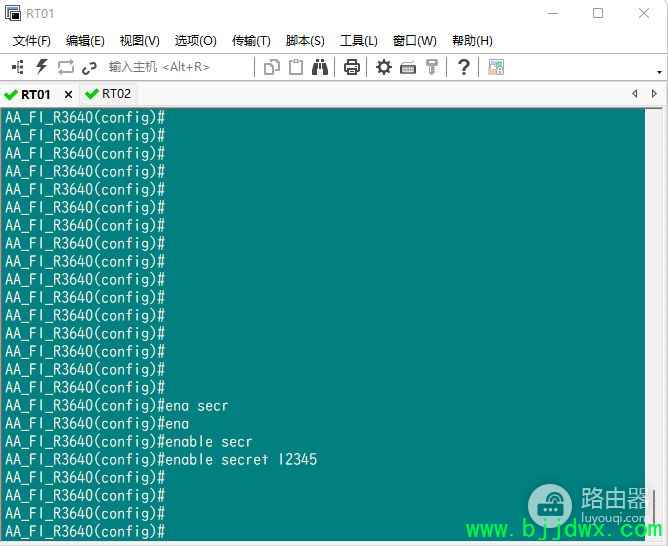
Task: Click the keyboard Keymap Editor icon
Action: pyautogui.click(x=408, y=68)
